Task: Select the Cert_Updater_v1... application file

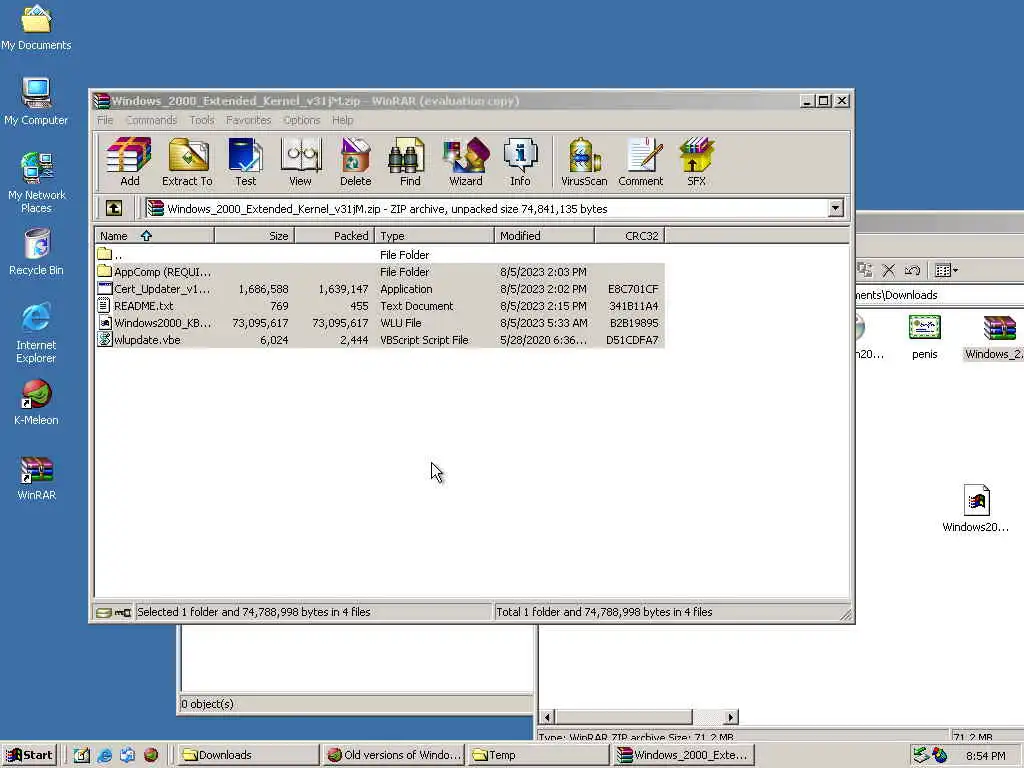Action: click(x=380, y=289)
